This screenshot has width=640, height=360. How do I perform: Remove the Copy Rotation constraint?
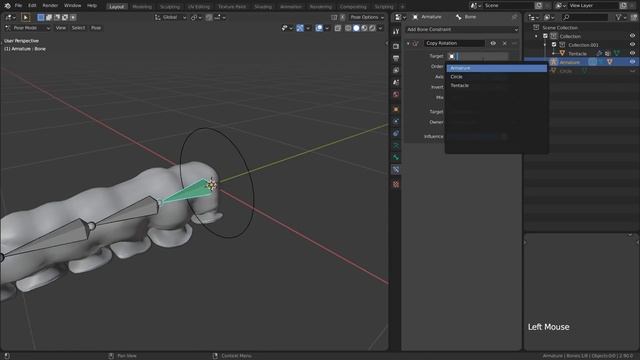tap(504, 43)
